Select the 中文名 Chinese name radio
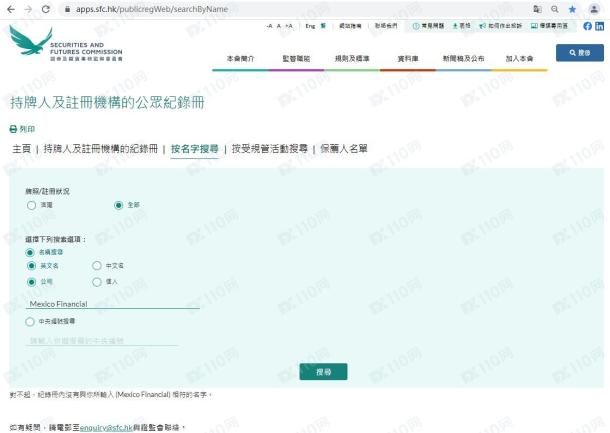 97,266
